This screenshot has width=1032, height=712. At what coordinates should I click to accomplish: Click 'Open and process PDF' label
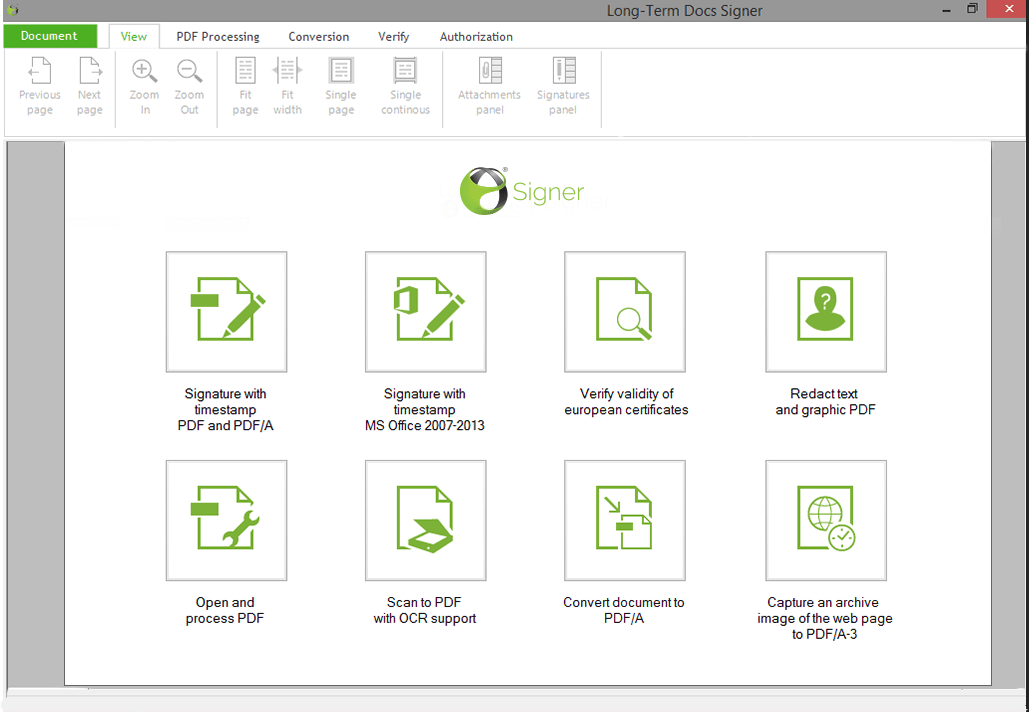pos(224,610)
